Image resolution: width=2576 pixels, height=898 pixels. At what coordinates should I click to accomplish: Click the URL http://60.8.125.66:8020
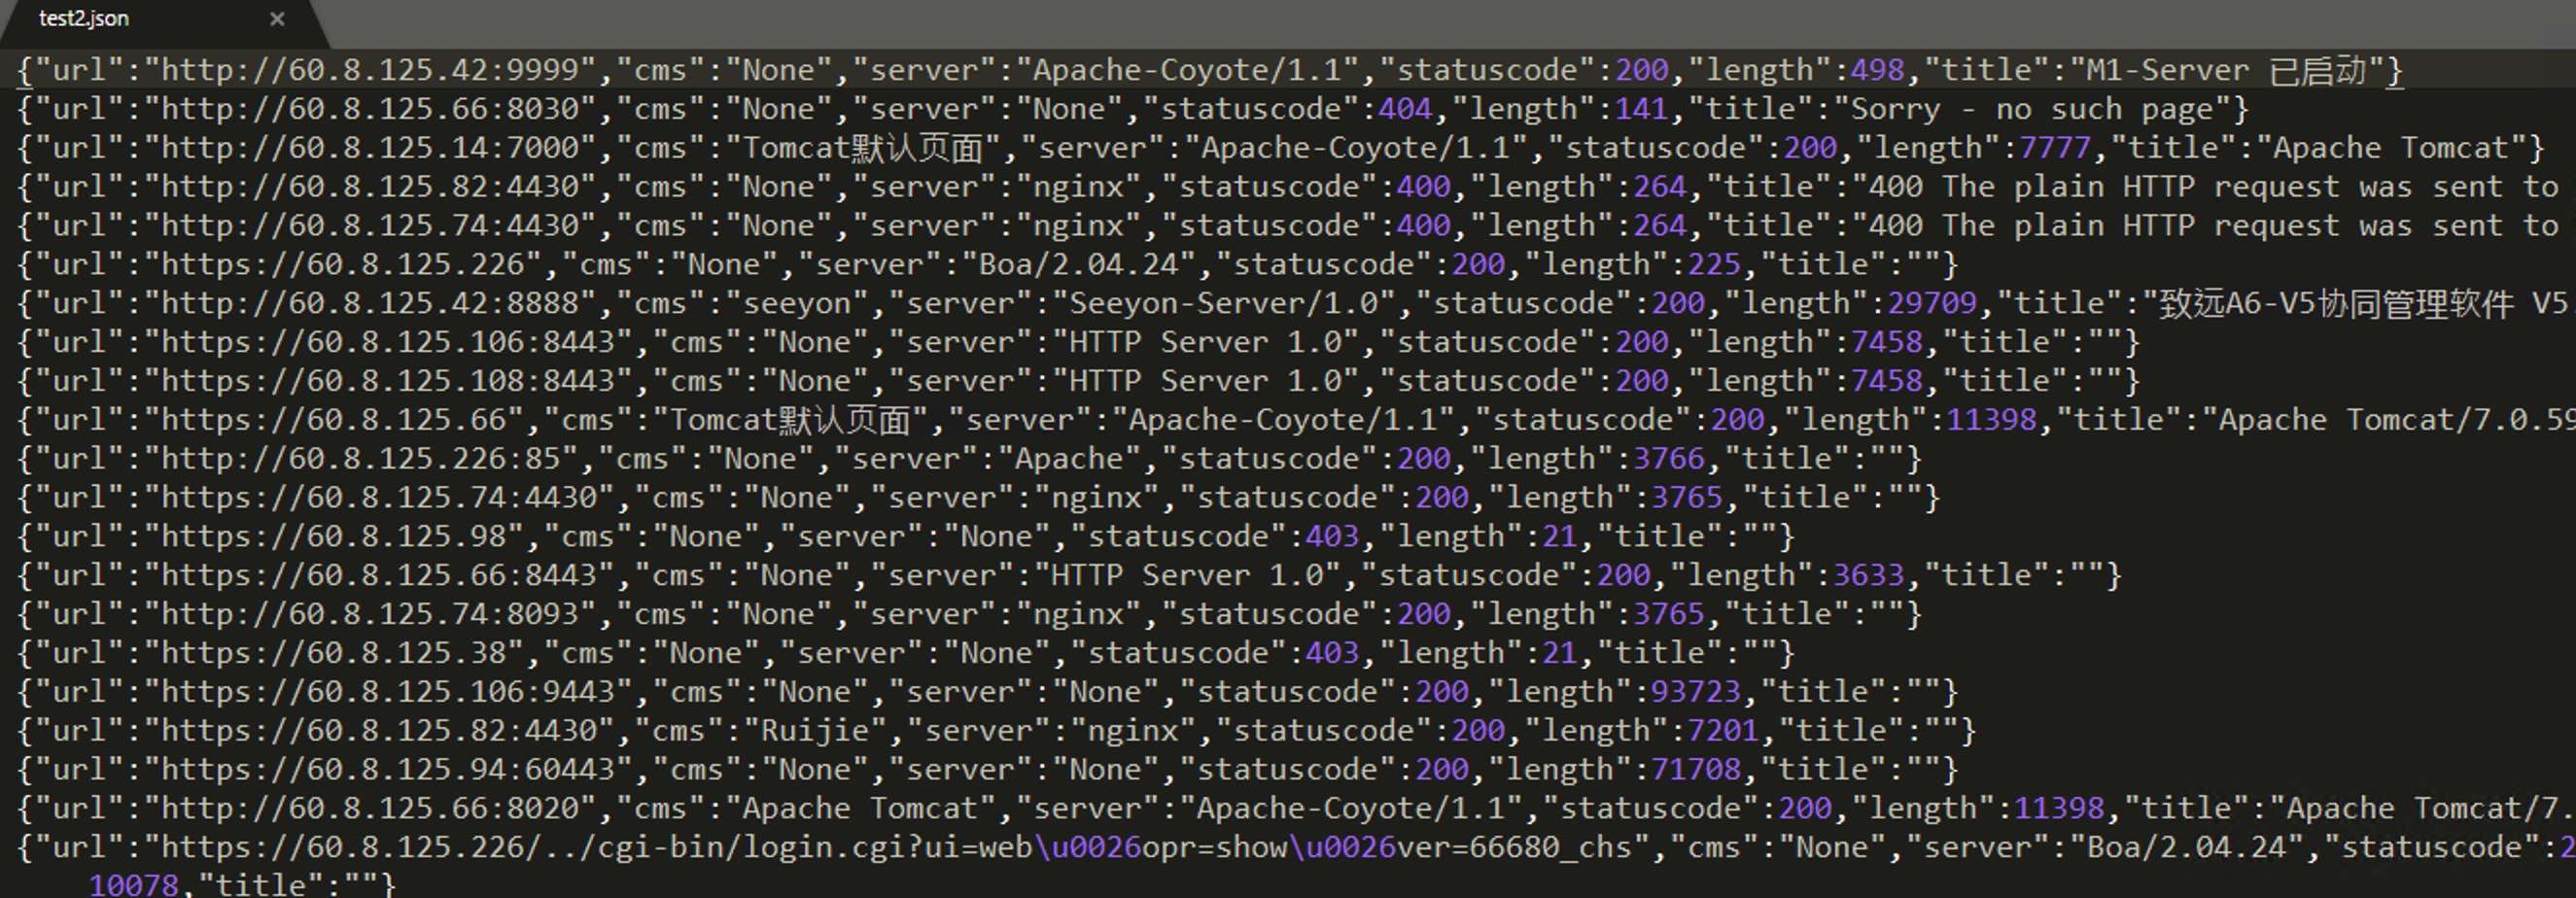click(x=370, y=811)
